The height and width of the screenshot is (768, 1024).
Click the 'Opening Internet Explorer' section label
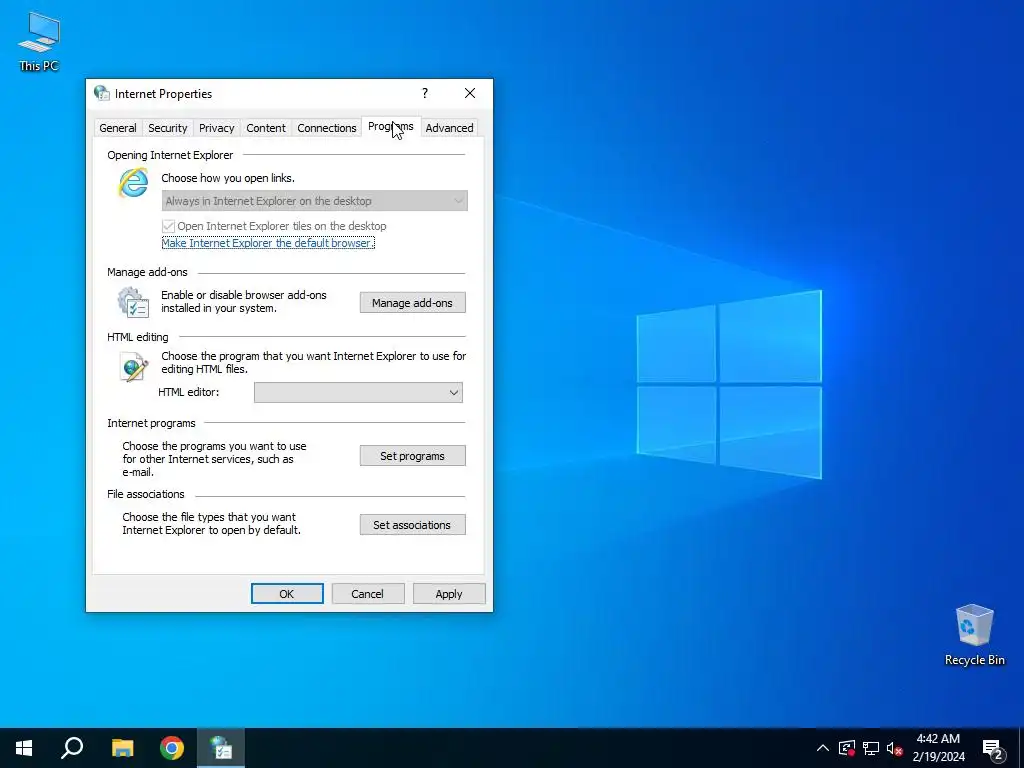(170, 155)
